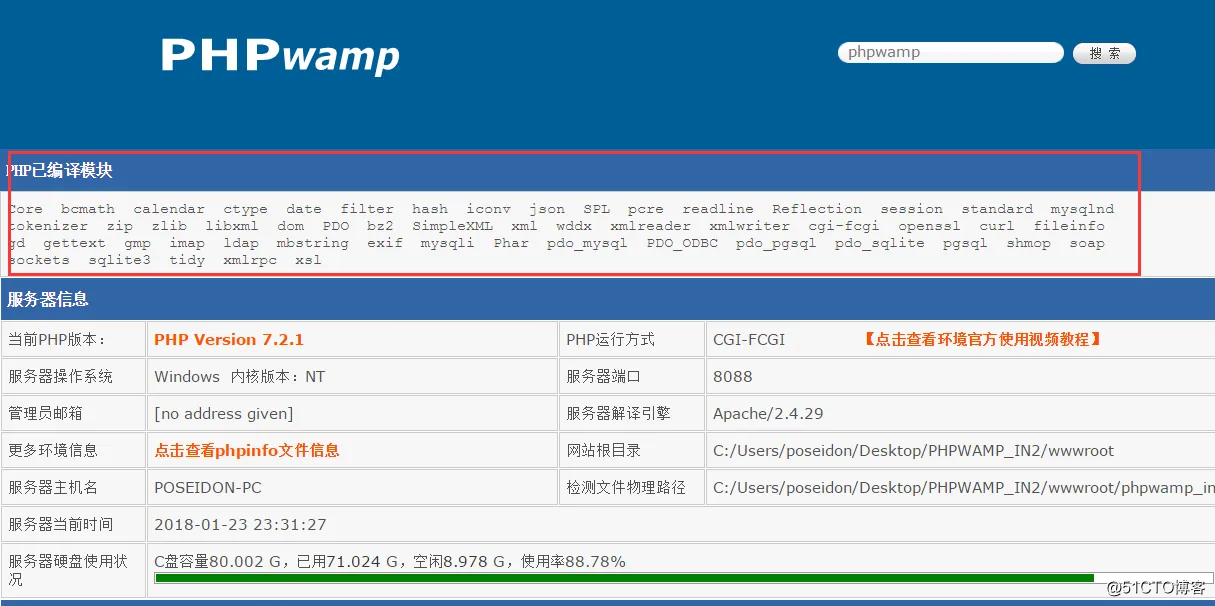The height and width of the screenshot is (606, 1215).
Task: Click the calendar module name
Action: 169,209
